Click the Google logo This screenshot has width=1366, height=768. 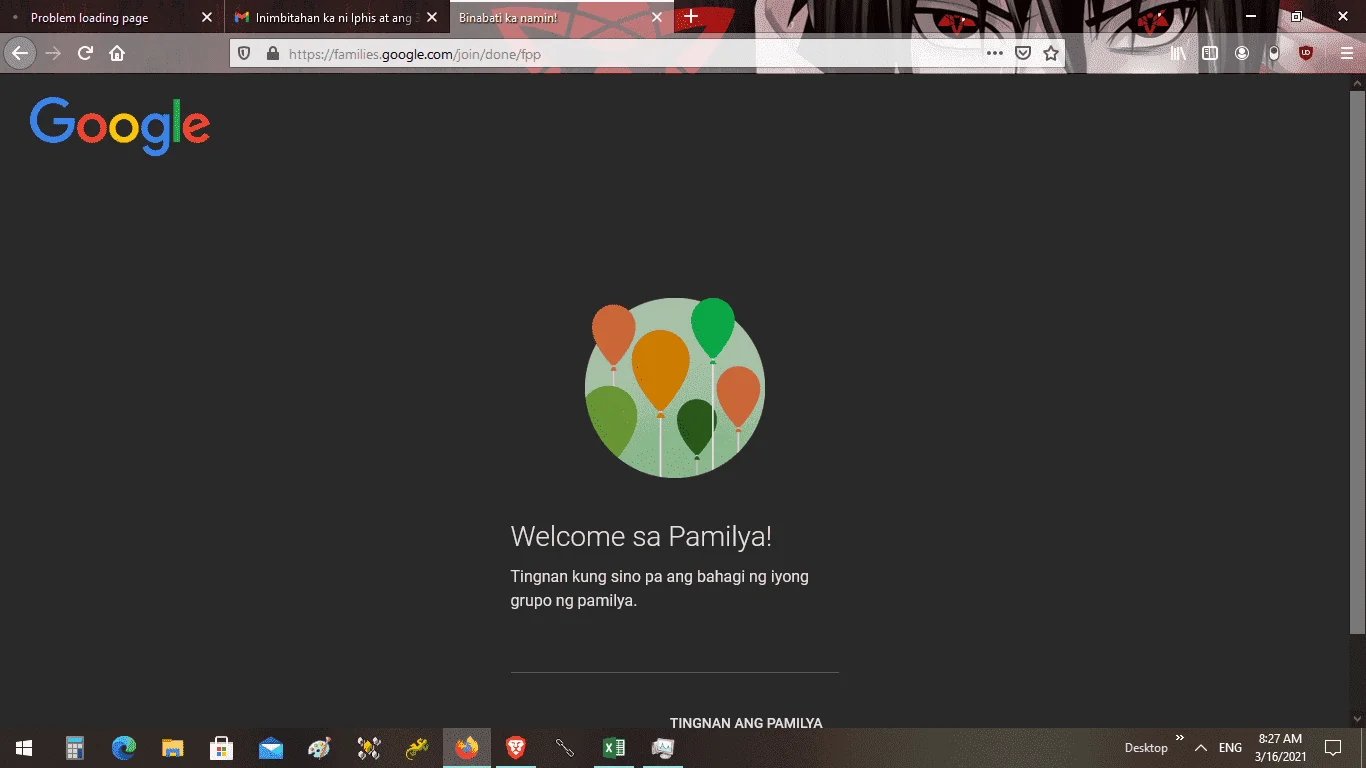pos(120,126)
